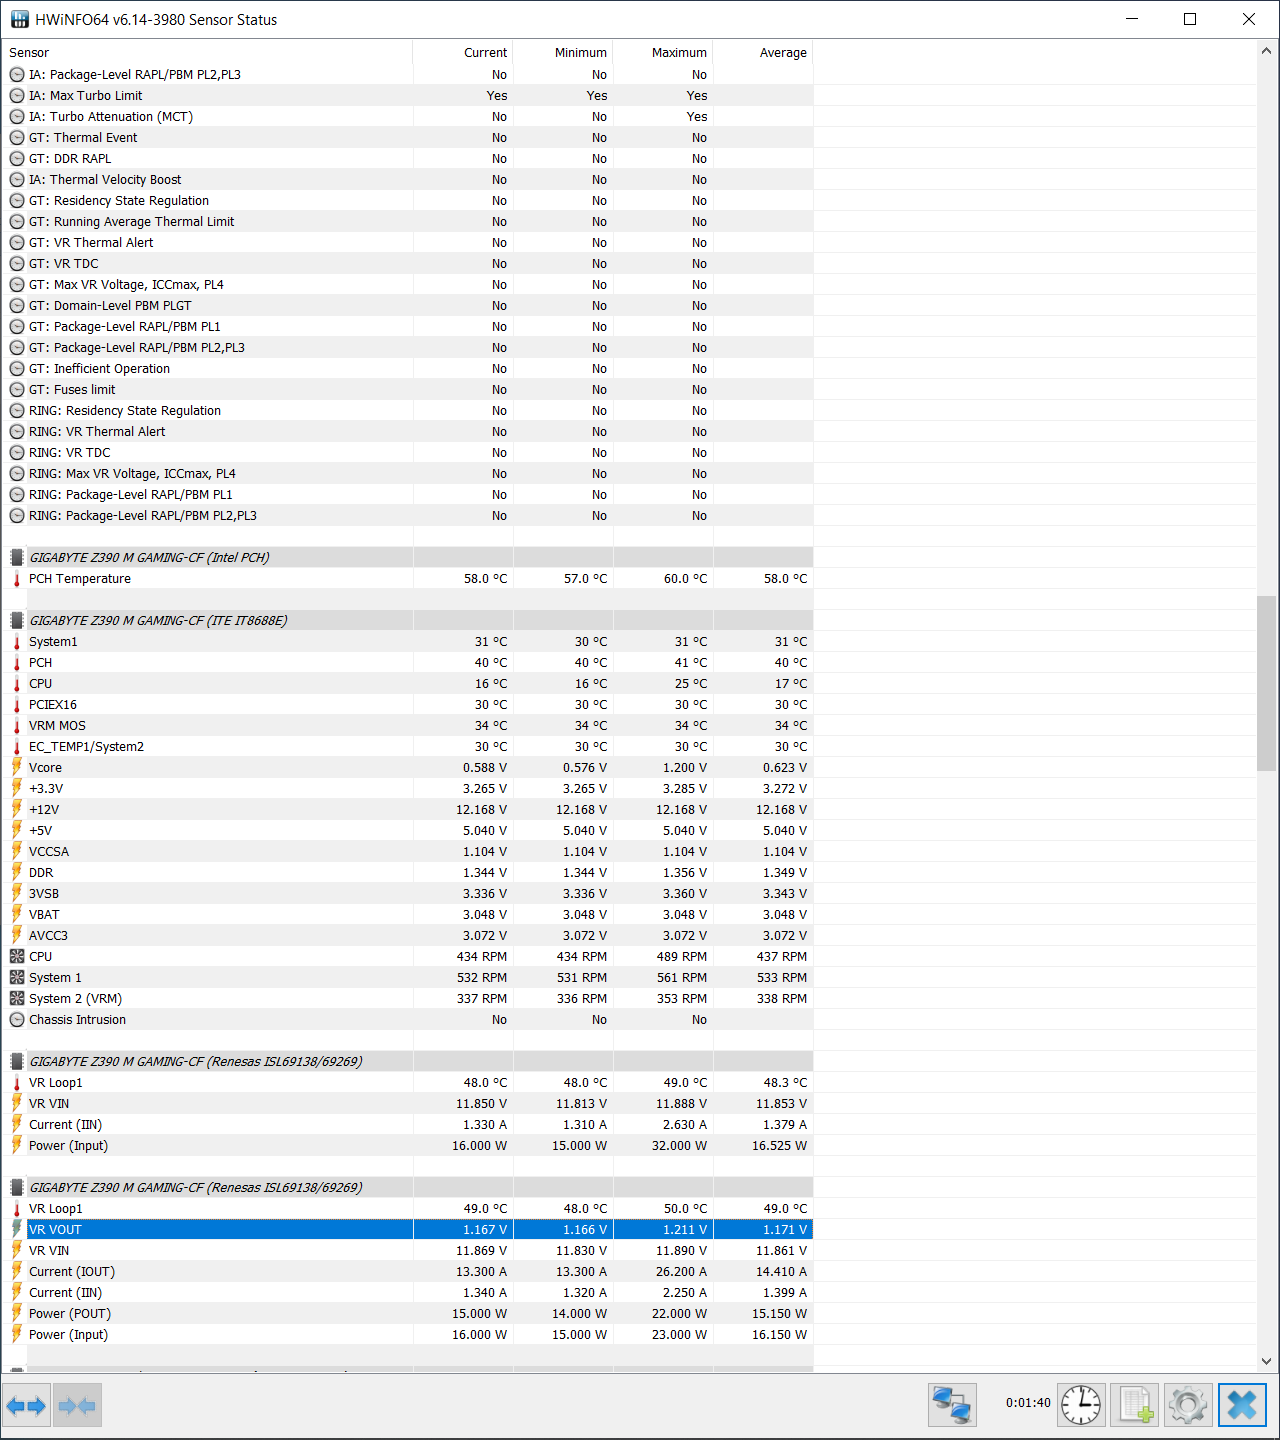Select the GIGABYTE Z390 M GAMING-CF (ITE IT8688E) header

coord(407,621)
